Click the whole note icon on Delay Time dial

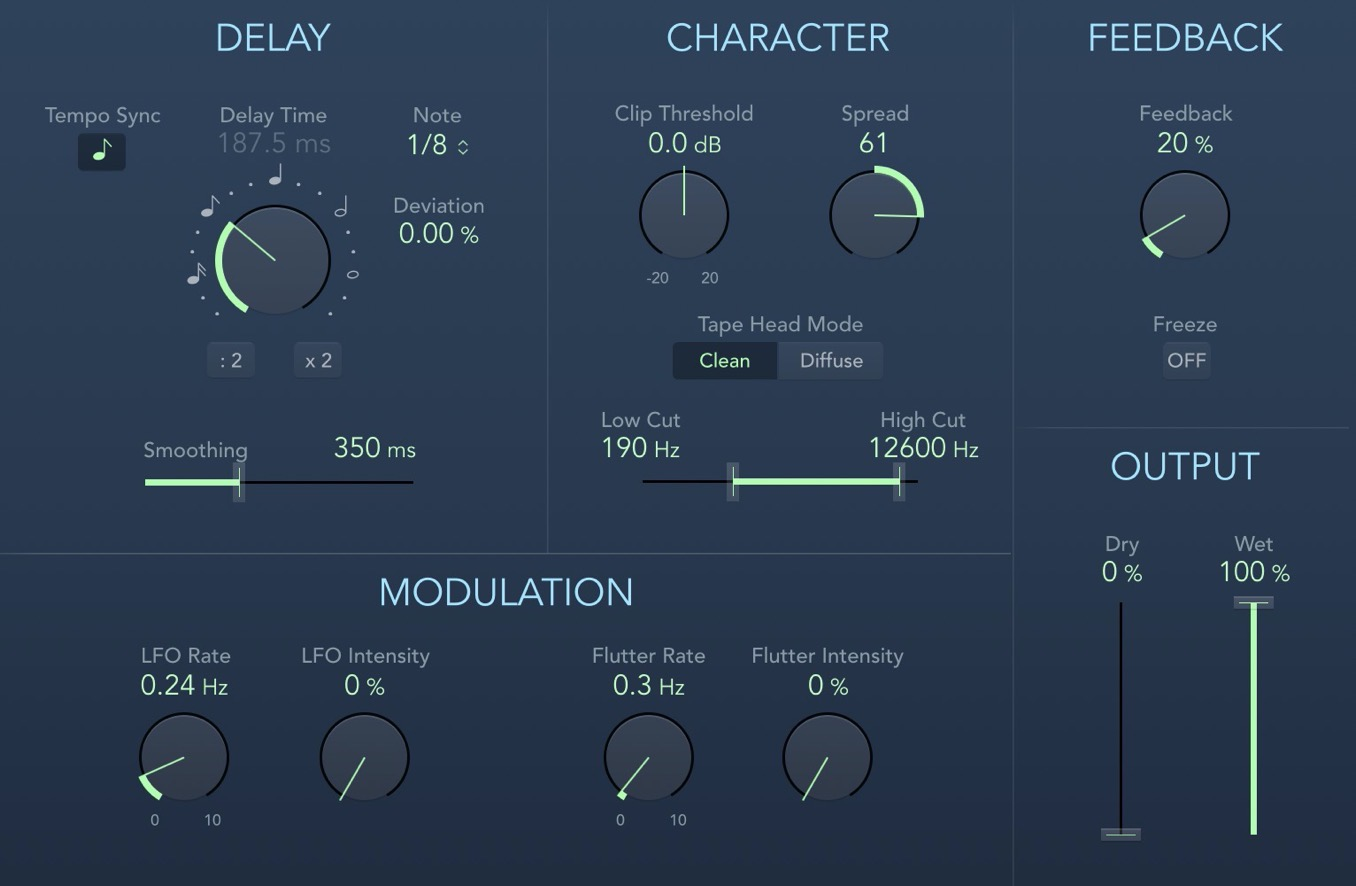(352, 274)
